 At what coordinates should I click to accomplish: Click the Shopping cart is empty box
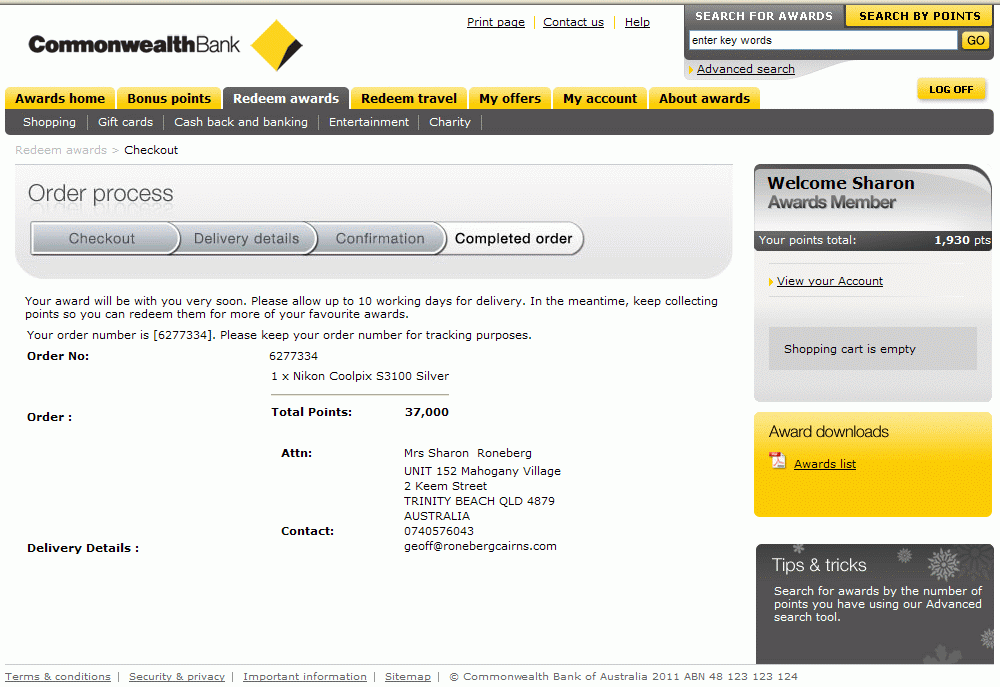[872, 348]
